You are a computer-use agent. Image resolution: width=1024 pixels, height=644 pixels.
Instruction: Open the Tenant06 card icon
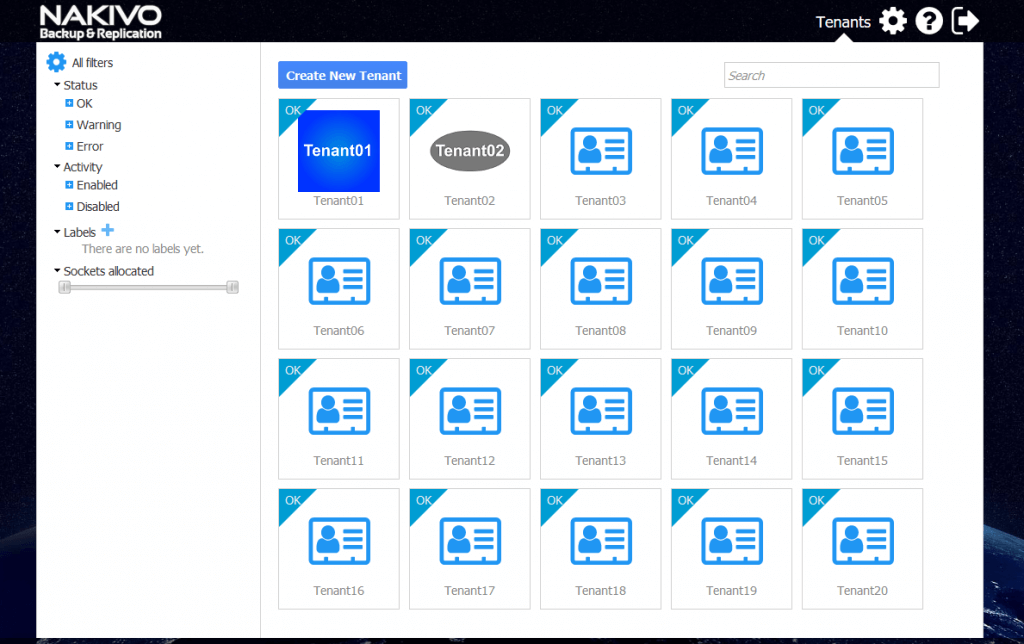tap(339, 281)
